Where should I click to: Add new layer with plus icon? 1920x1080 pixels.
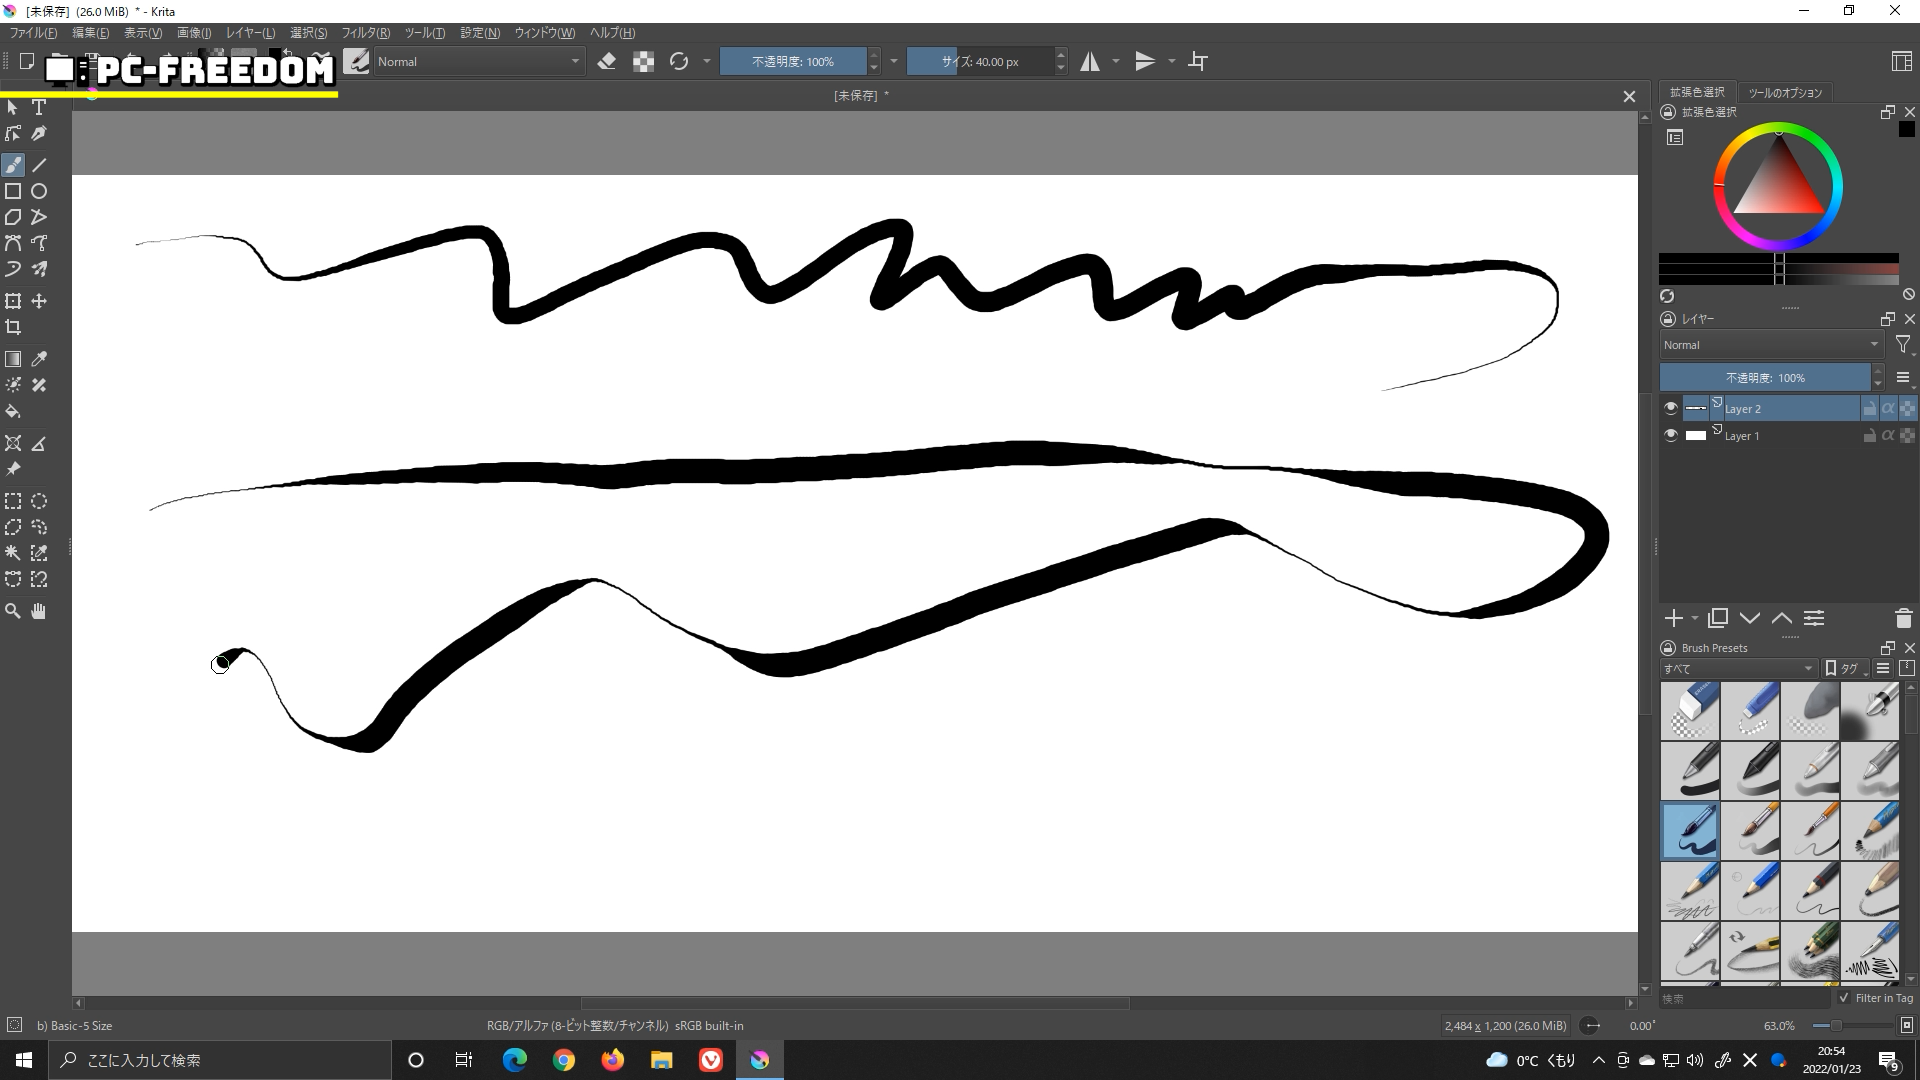tap(1673, 619)
